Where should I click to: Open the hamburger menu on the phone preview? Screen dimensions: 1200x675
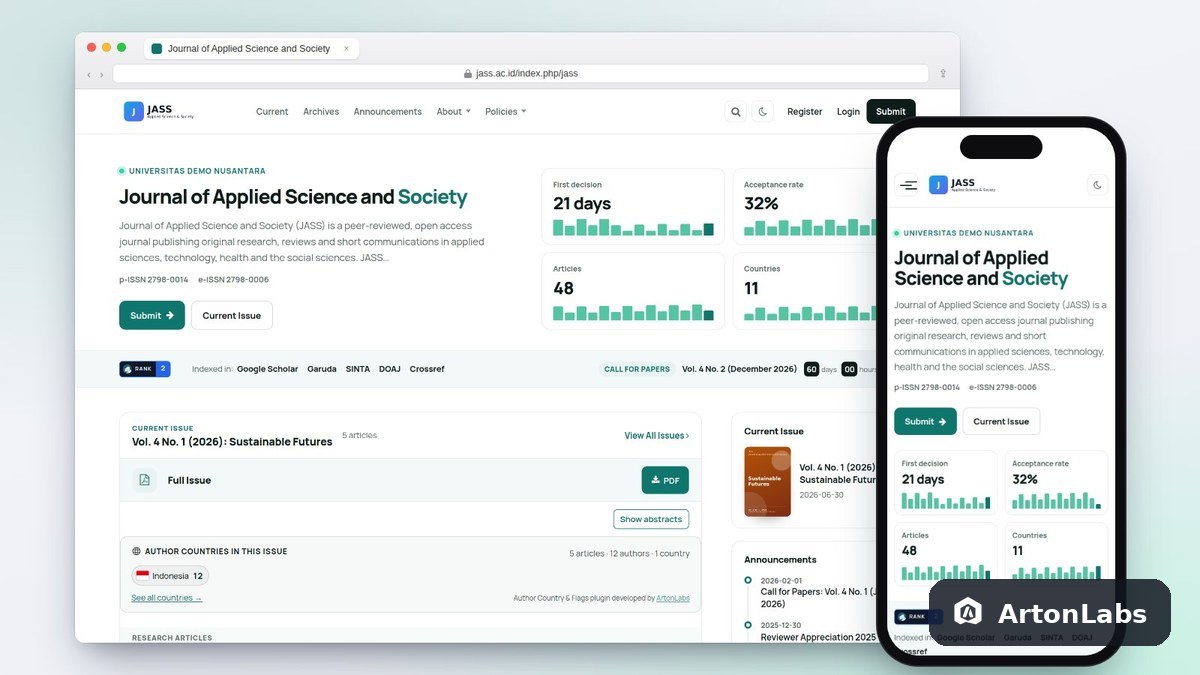pyautogui.click(x=908, y=185)
